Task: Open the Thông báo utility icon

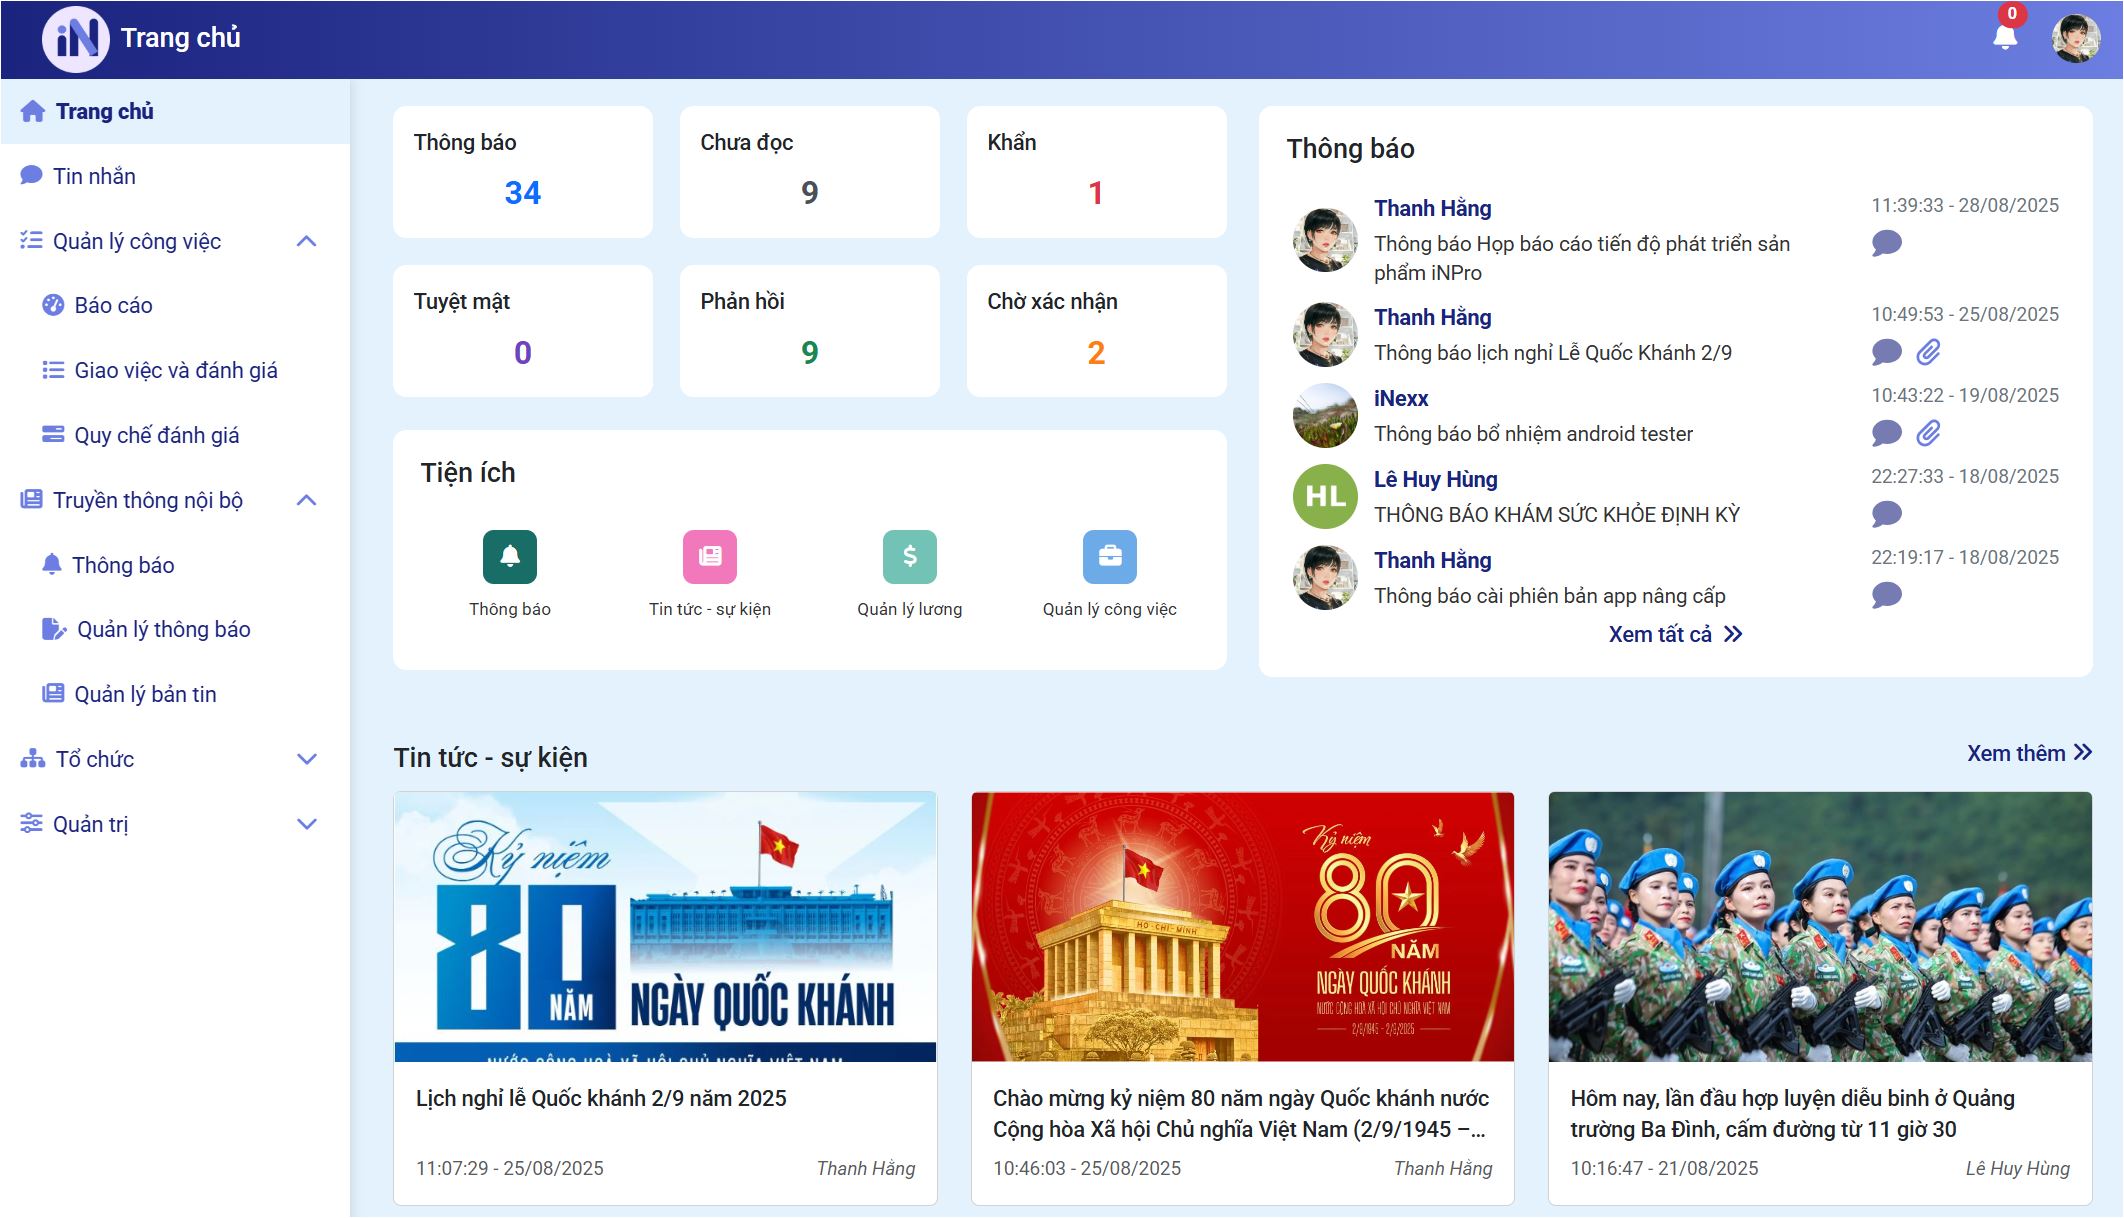Action: (509, 557)
